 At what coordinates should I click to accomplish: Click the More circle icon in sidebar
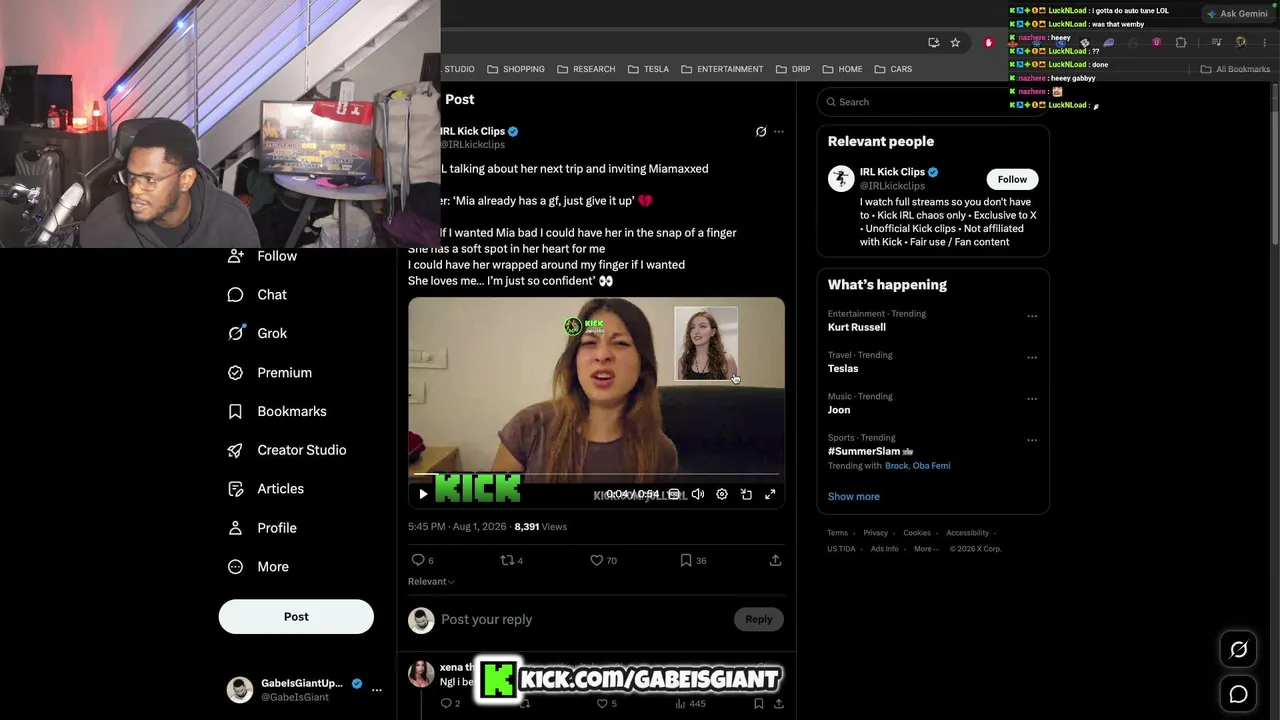click(x=235, y=567)
